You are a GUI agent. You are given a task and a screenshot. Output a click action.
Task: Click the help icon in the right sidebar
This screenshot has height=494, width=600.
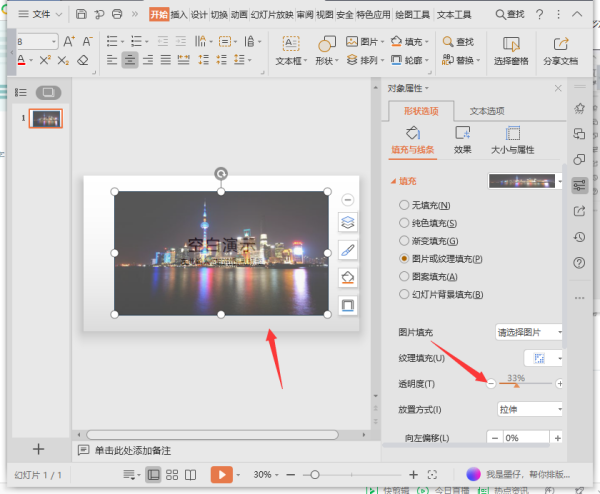(x=579, y=263)
